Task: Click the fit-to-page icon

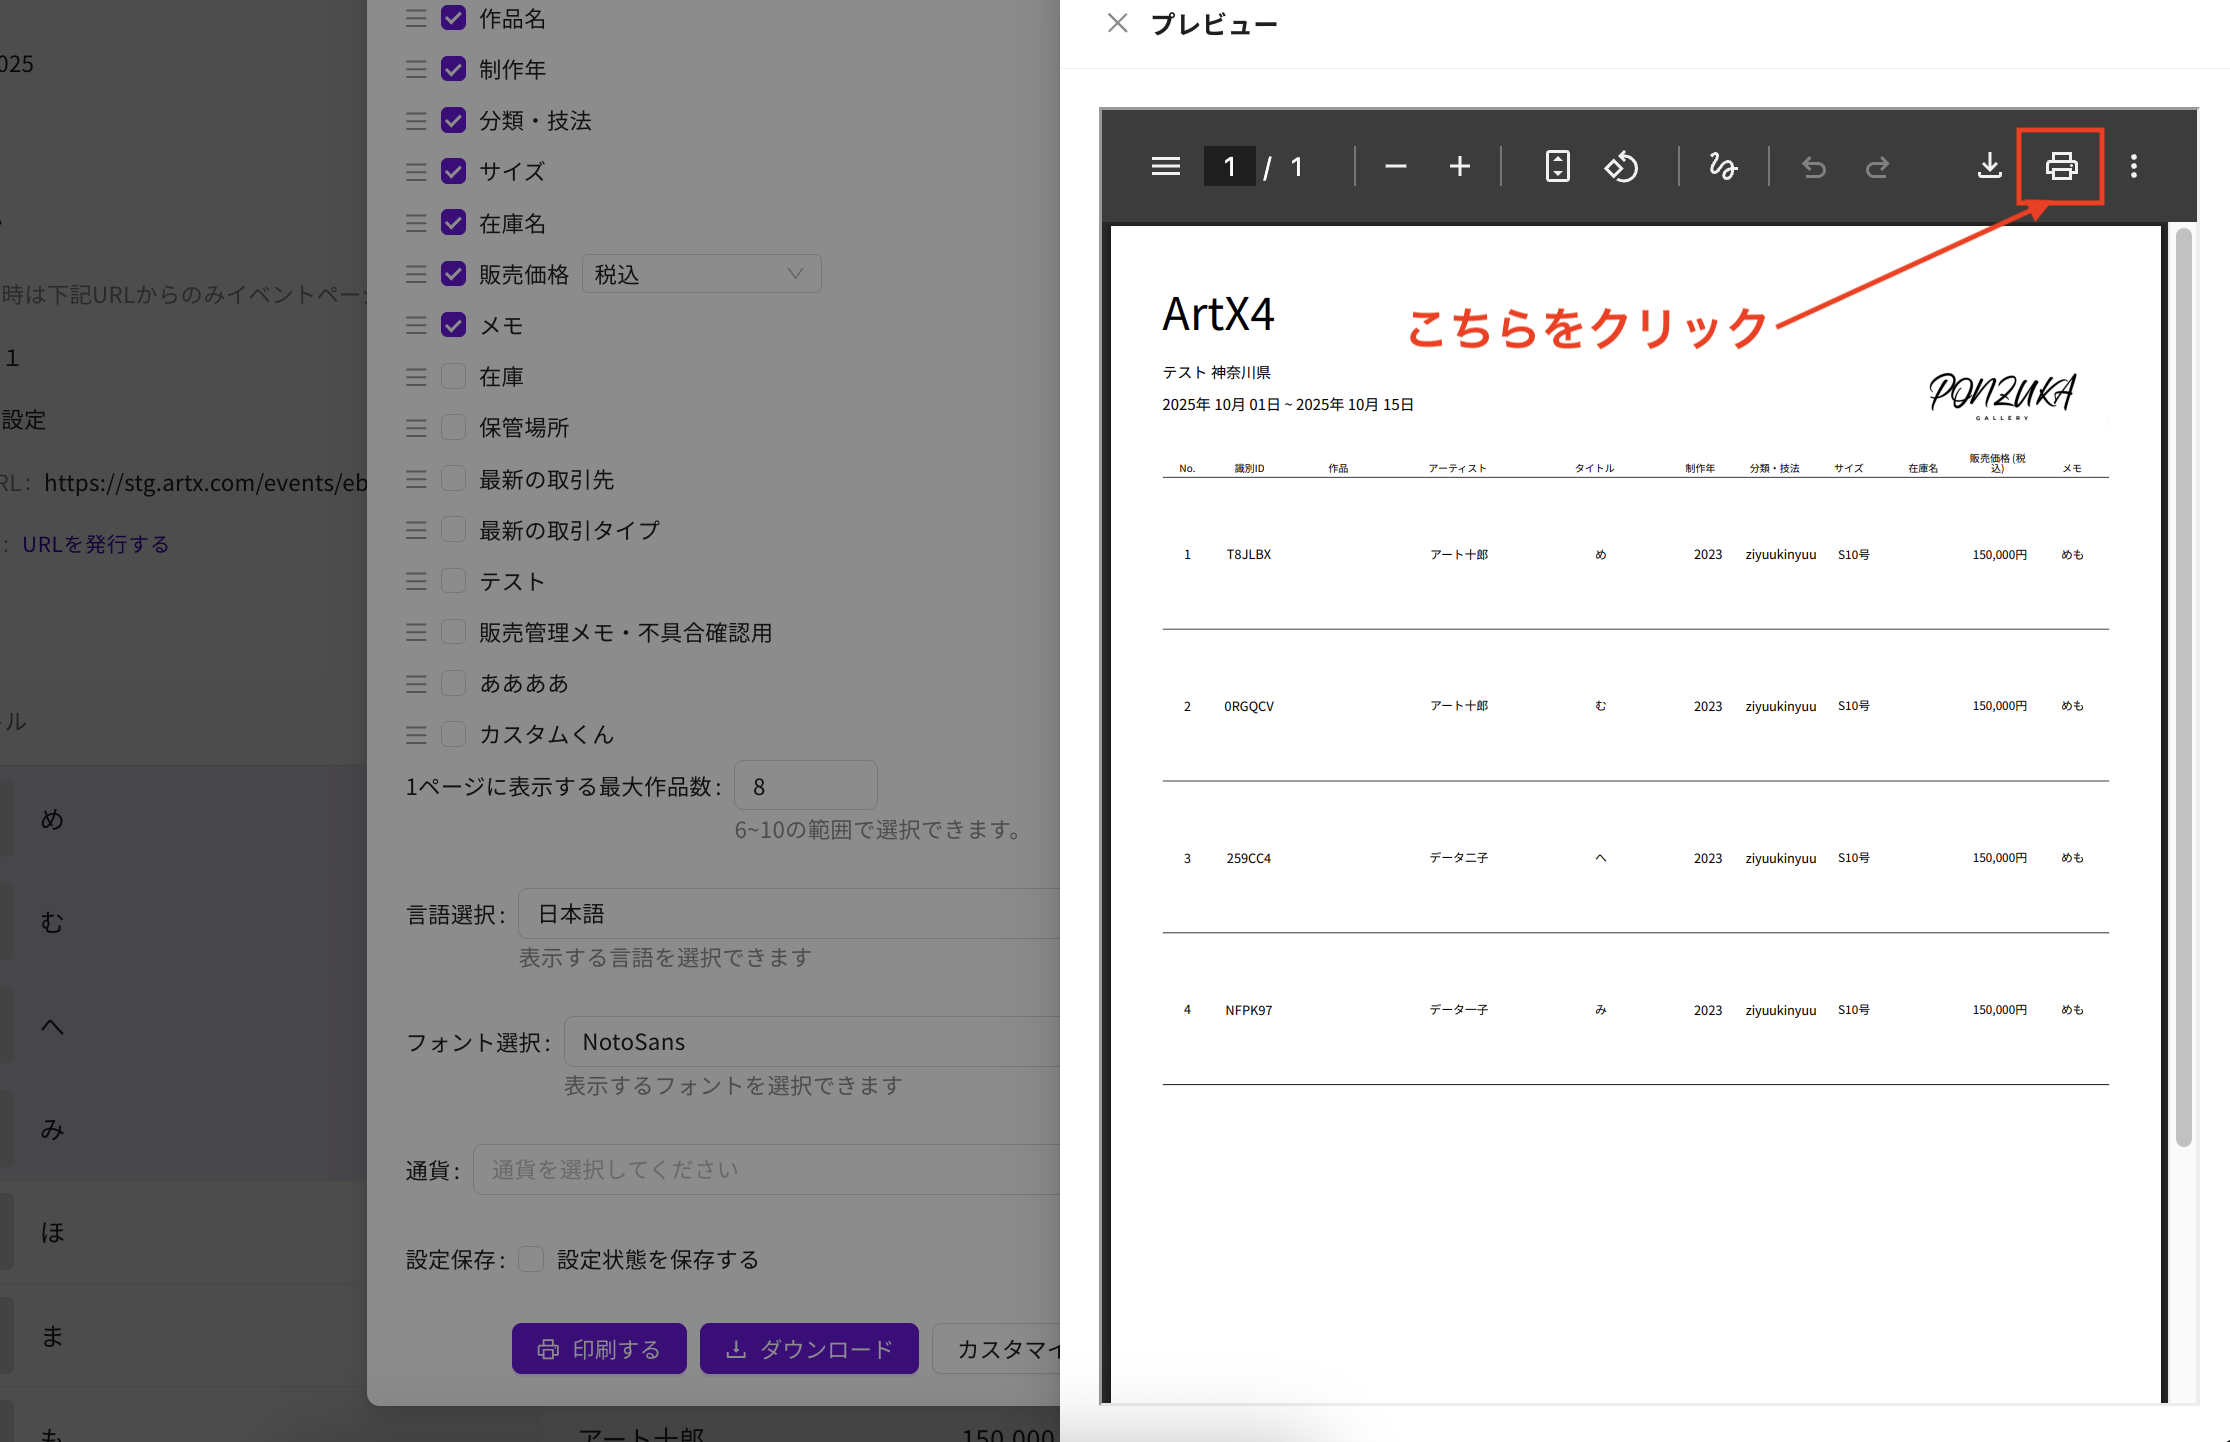Action: click(1557, 166)
